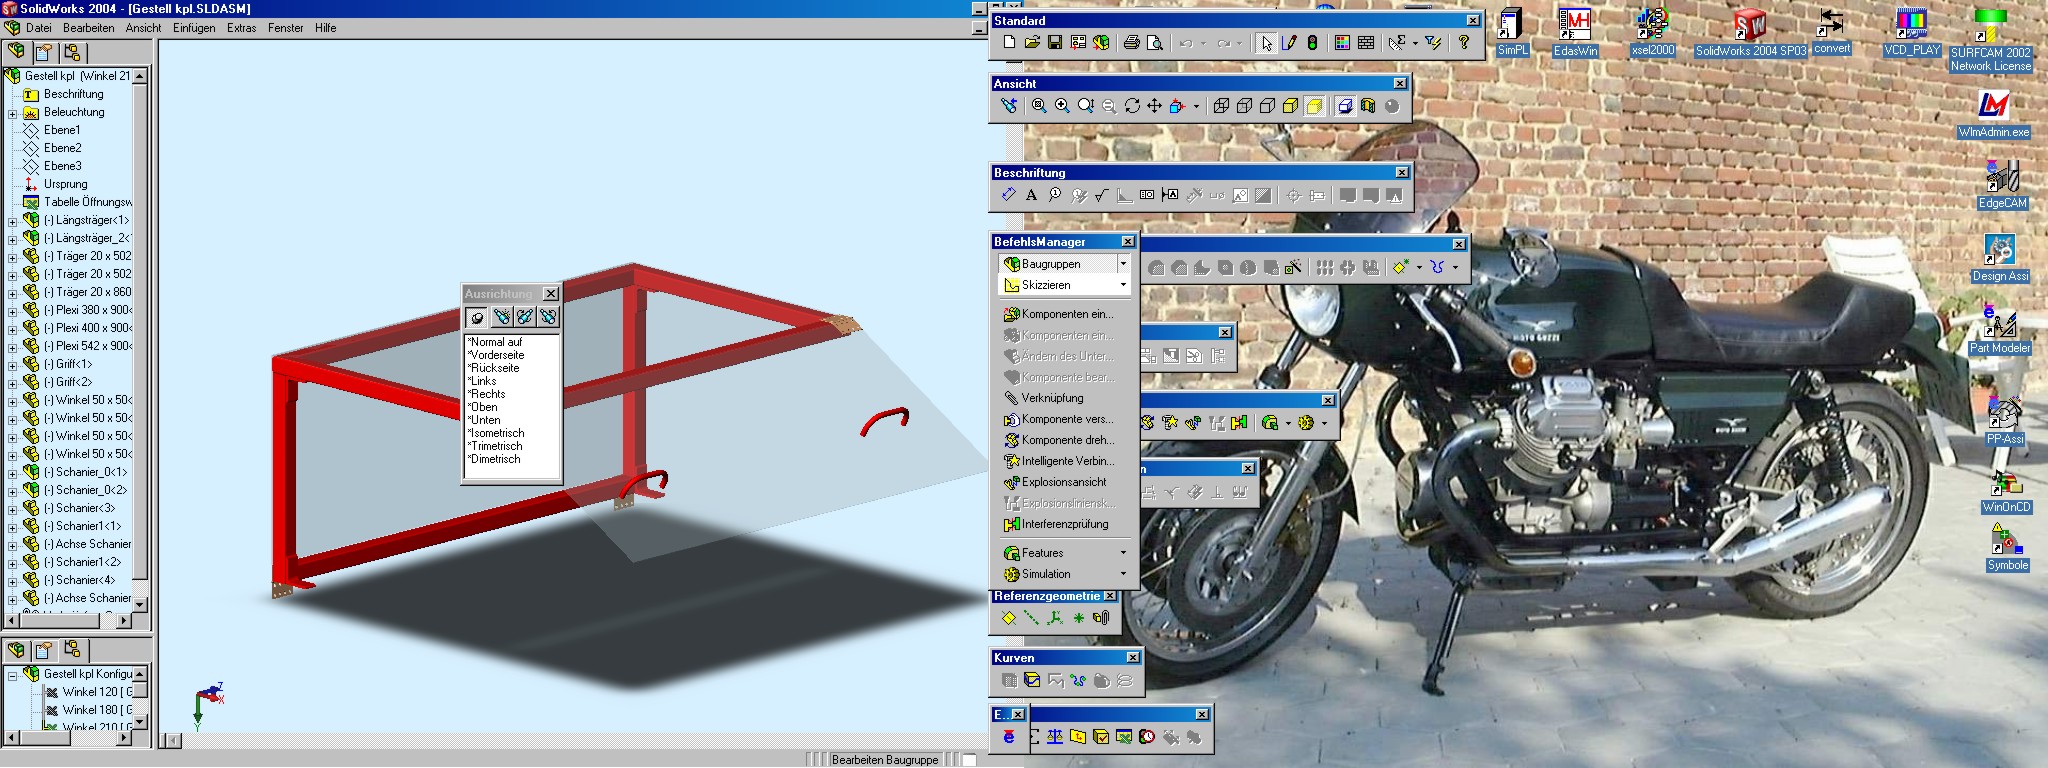Start sketch mode with the pencil icon
The width and height of the screenshot is (2048, 768).
click(x=1289, y=42)
